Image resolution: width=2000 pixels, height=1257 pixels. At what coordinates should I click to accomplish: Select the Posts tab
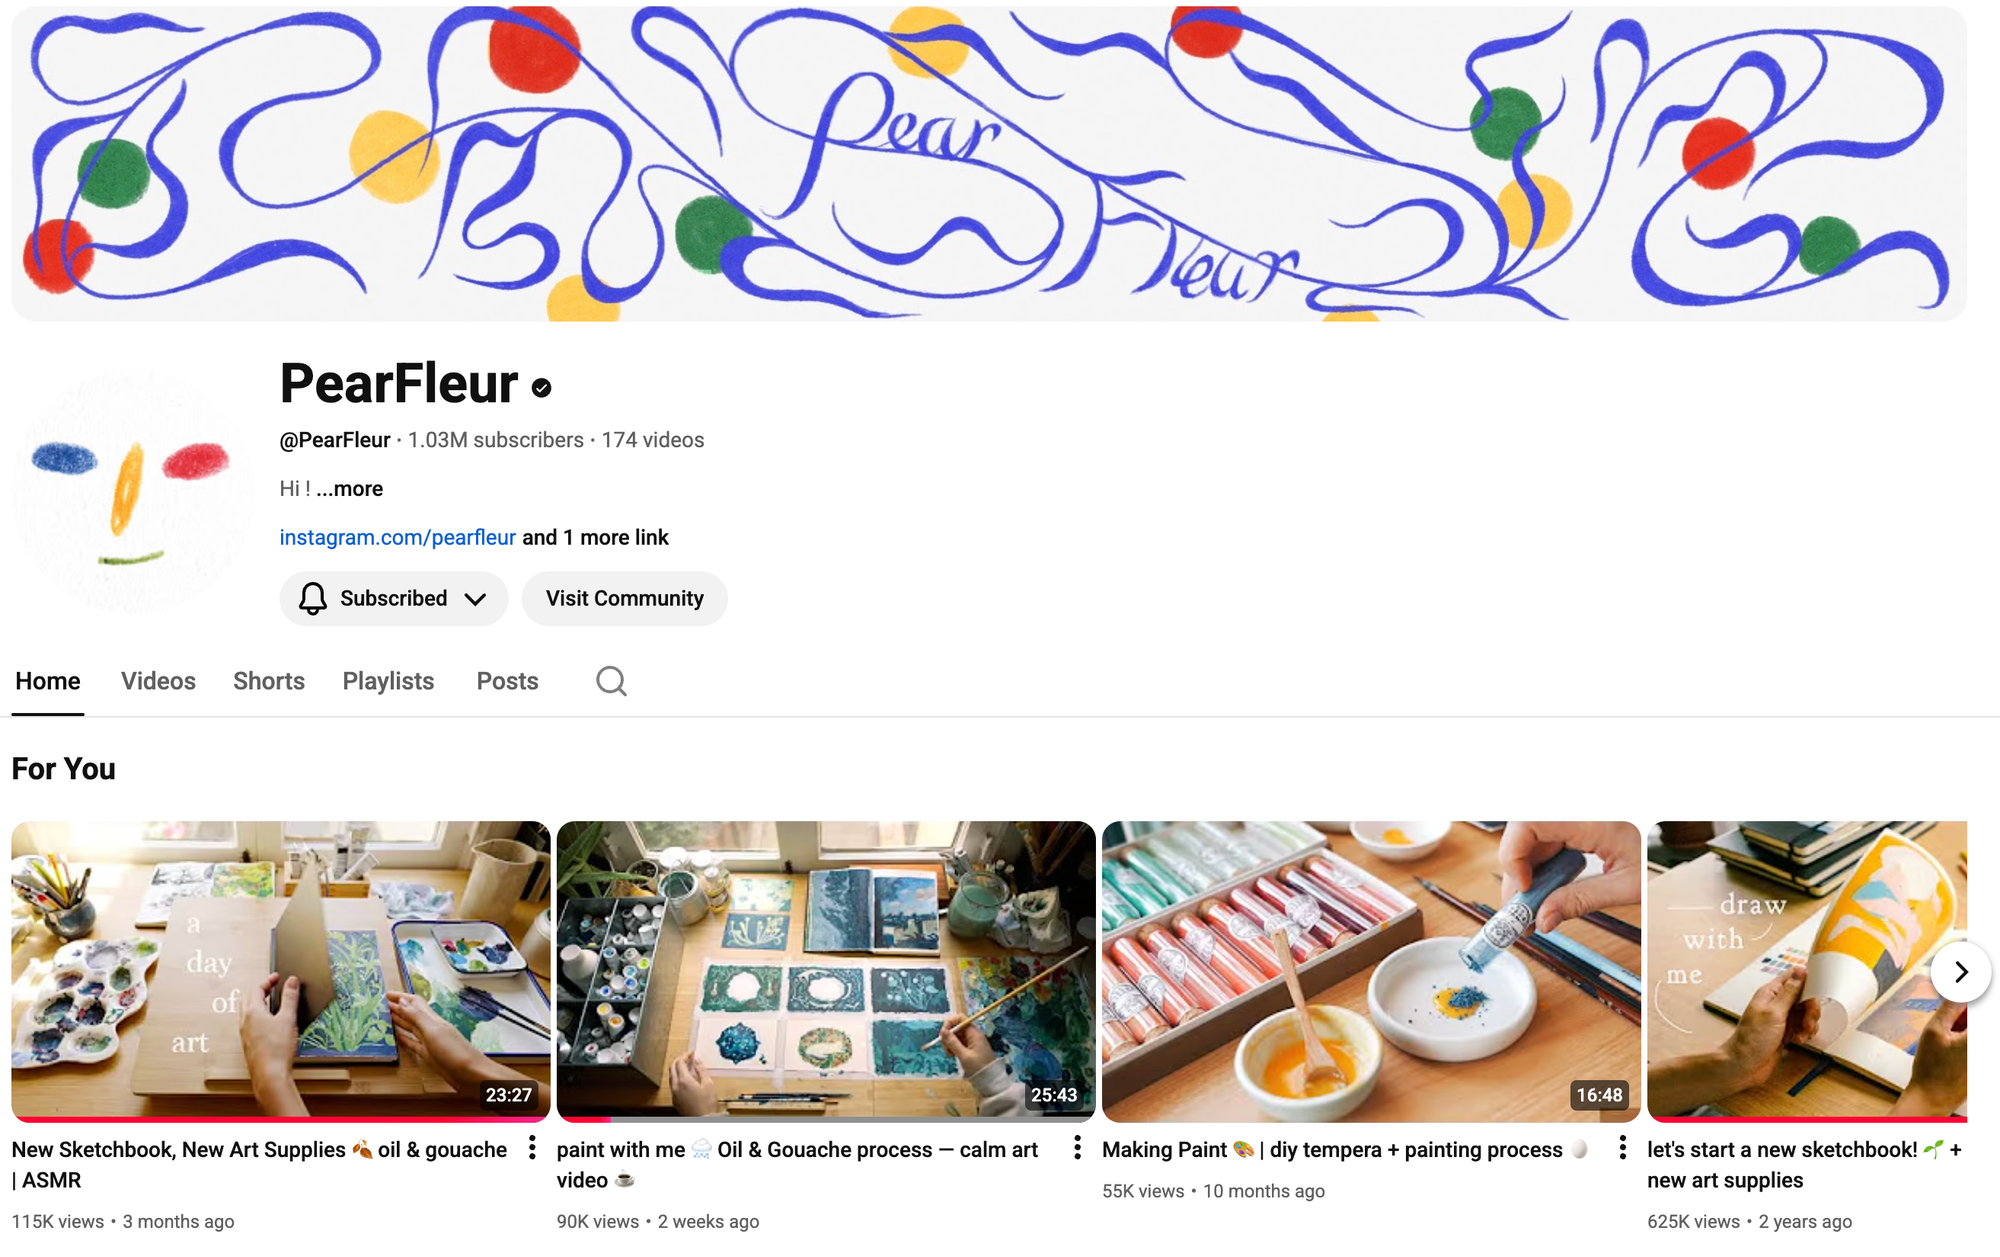pos(507,681)
